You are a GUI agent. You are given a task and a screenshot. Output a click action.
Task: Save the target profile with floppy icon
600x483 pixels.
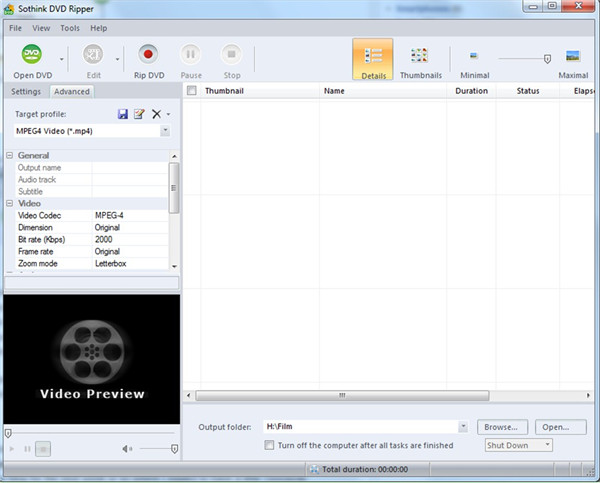click(123, 115)
